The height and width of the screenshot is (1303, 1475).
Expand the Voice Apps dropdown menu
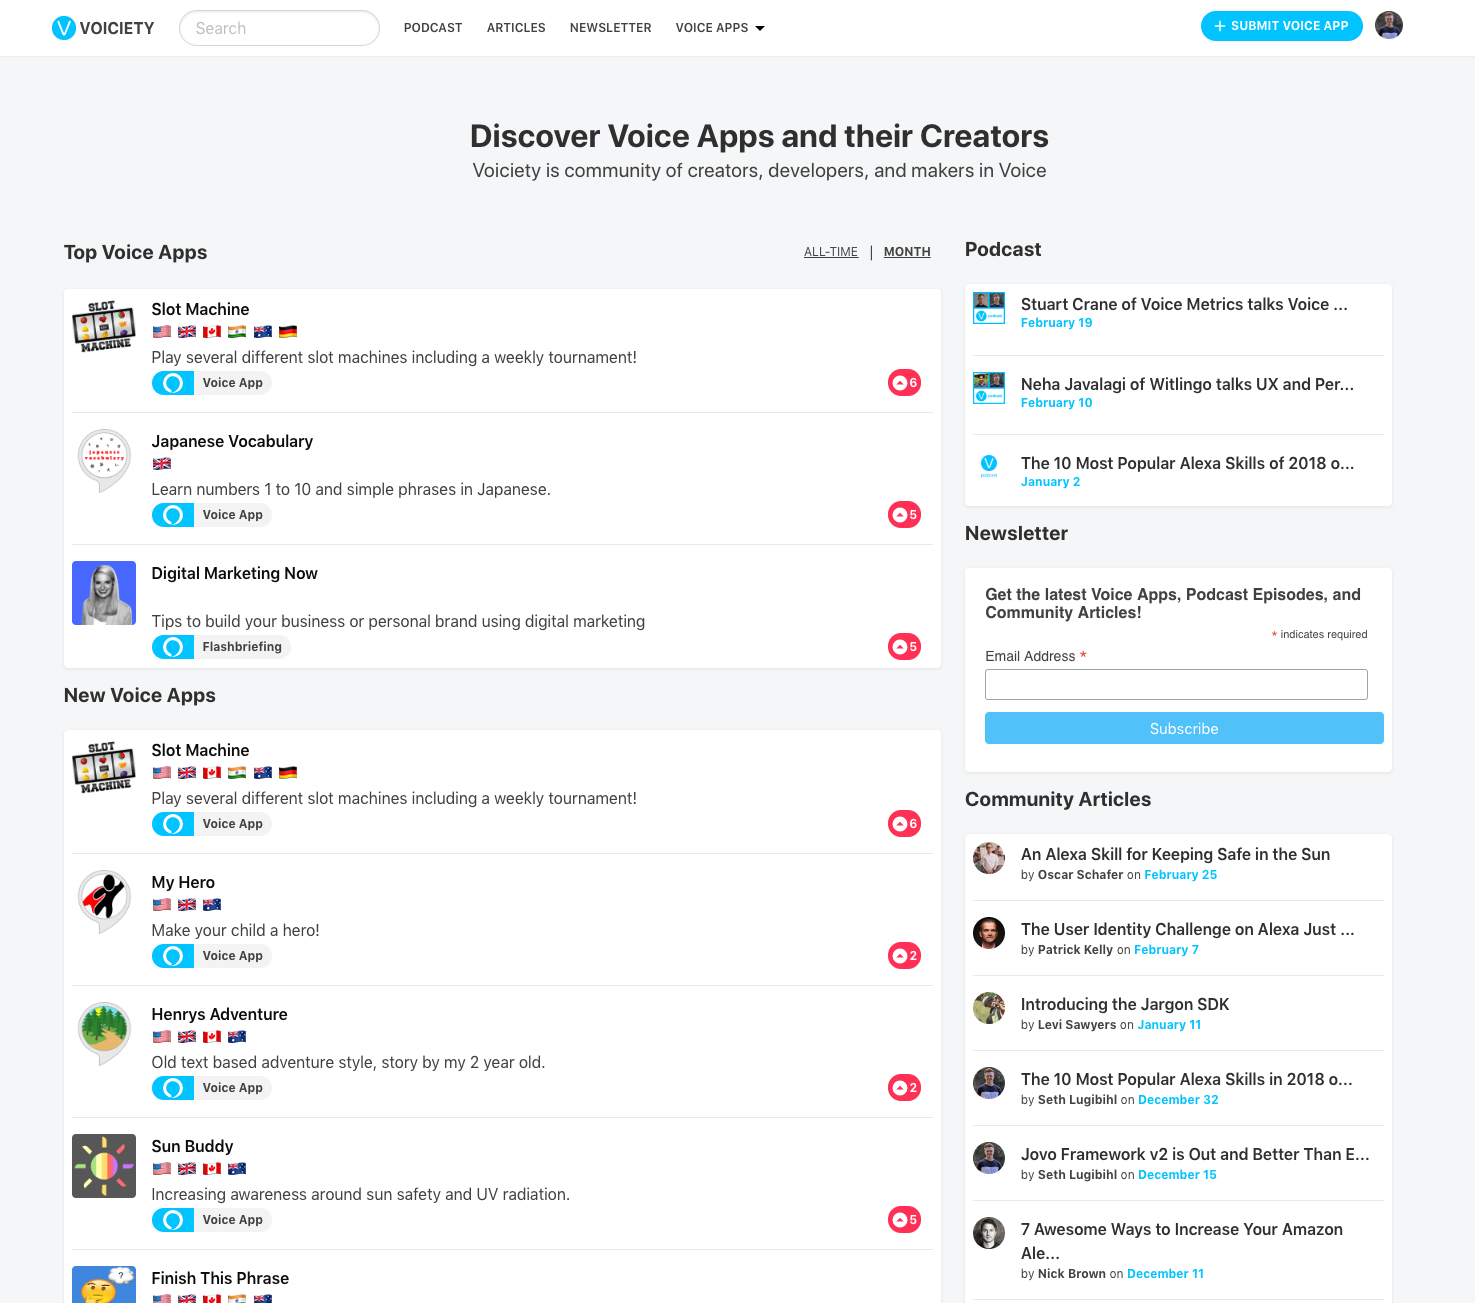(720, 28)
